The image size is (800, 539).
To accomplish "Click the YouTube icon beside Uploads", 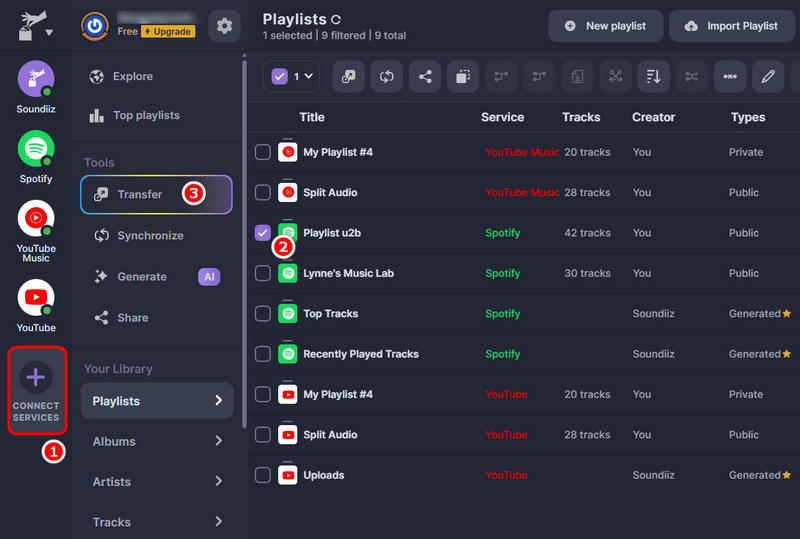I will [288, 475].
